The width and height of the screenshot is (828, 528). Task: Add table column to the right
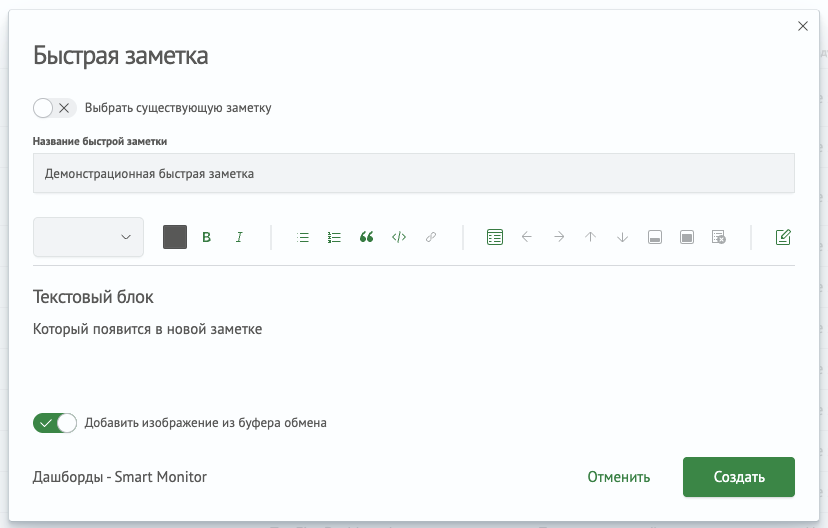click(x=559, y=237)
